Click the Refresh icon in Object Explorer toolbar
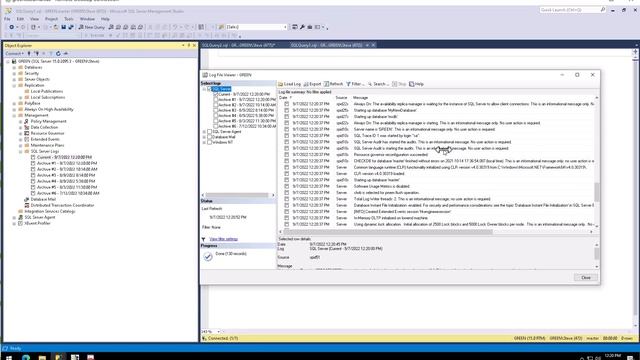 (x=58, y=53)
